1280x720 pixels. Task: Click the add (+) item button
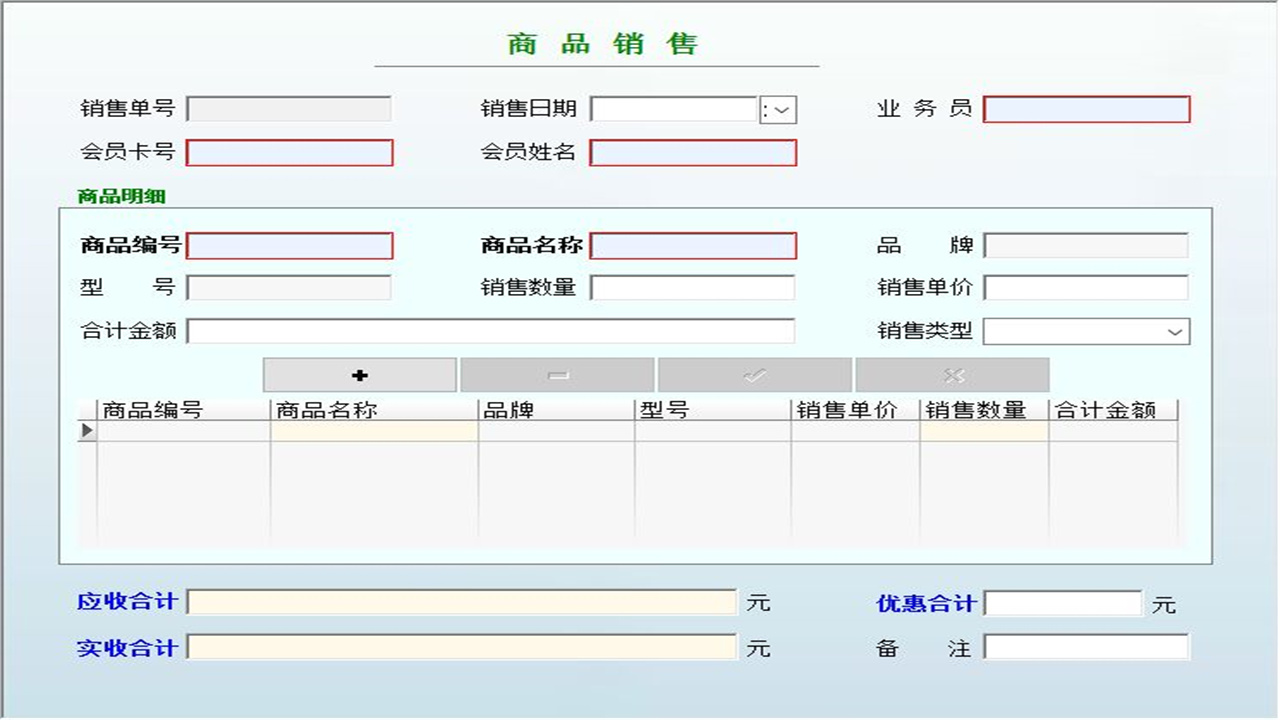pyautogui.click(x=357, y=374)
